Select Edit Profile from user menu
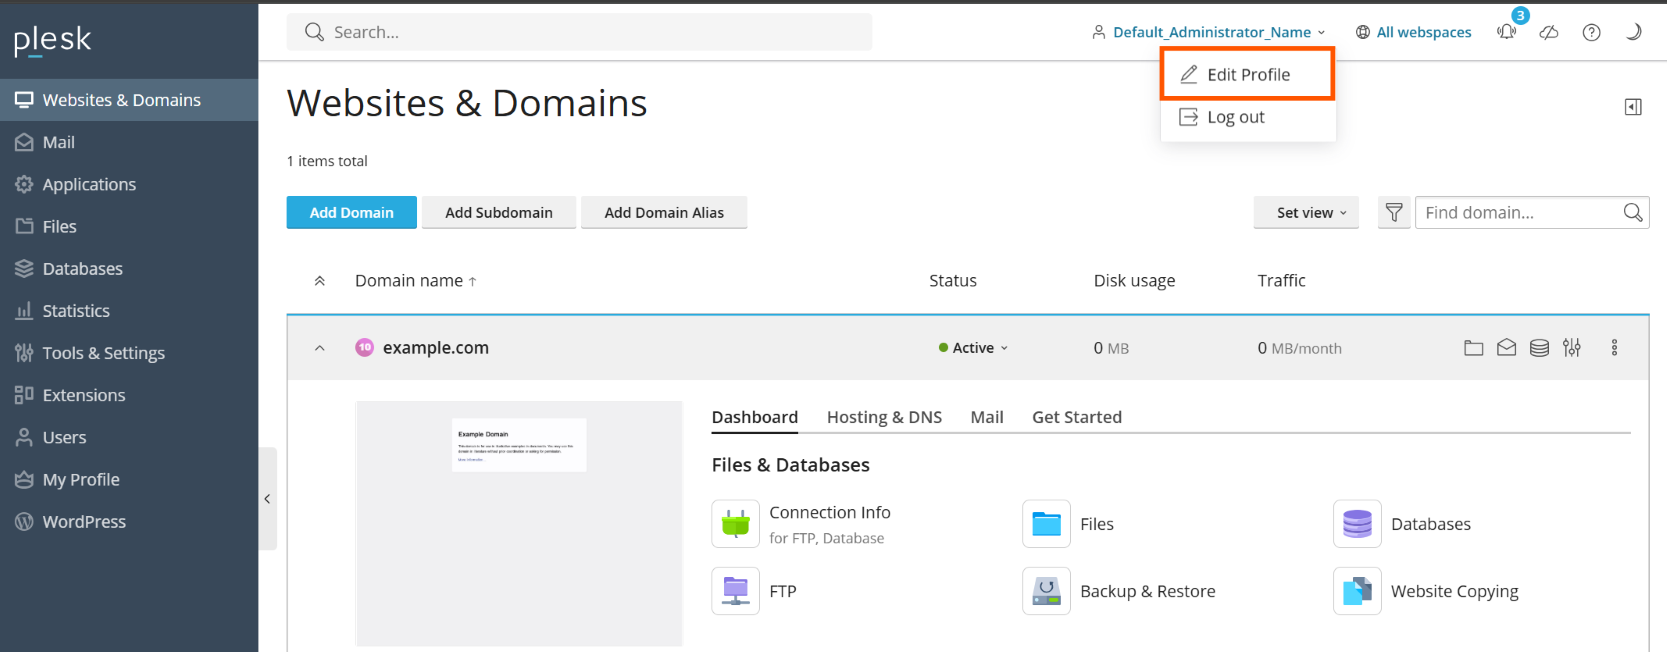This screenshot has width=1667, height=652. 1247,75
